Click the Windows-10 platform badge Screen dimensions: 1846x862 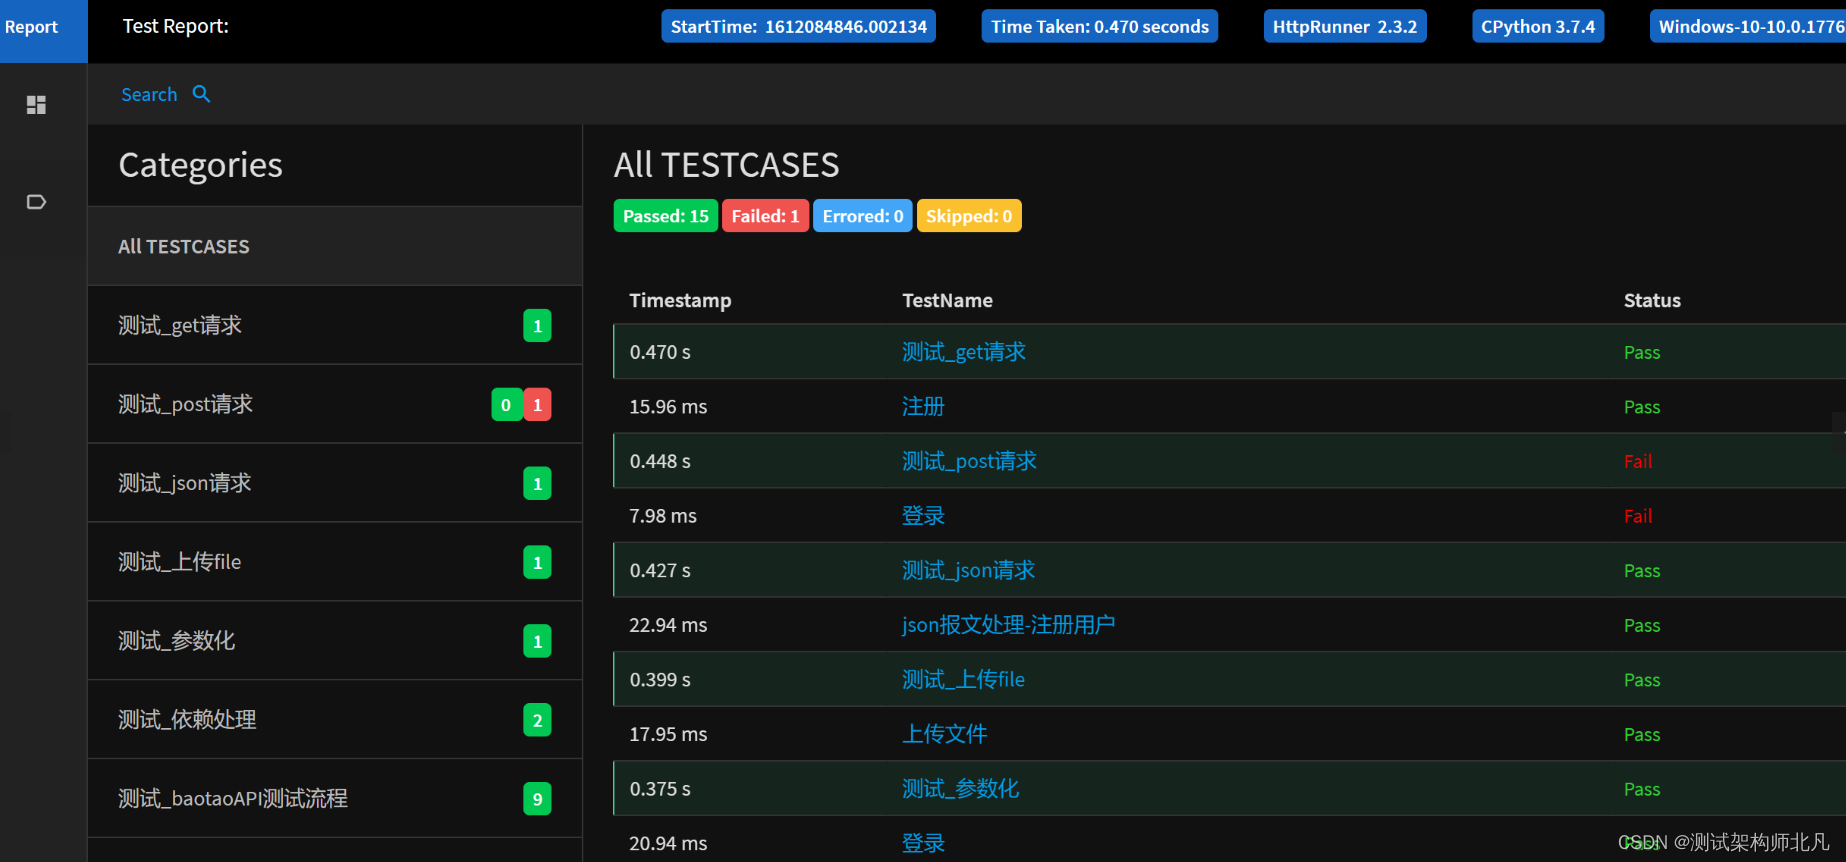pos(1748,27)
